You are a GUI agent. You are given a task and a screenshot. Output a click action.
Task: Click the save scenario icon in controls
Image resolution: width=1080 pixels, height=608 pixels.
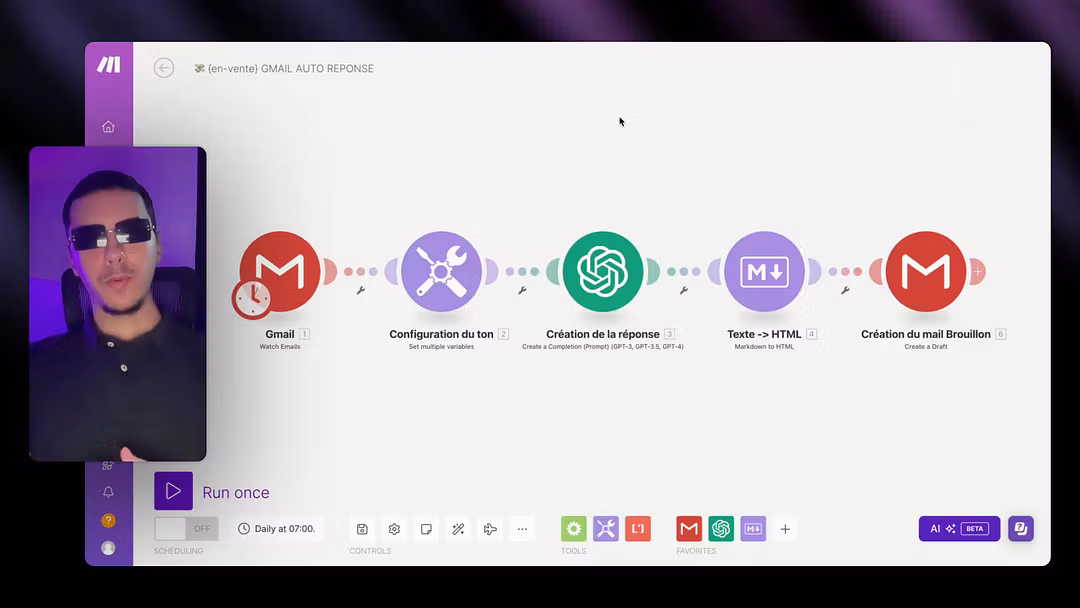[362, 529]
